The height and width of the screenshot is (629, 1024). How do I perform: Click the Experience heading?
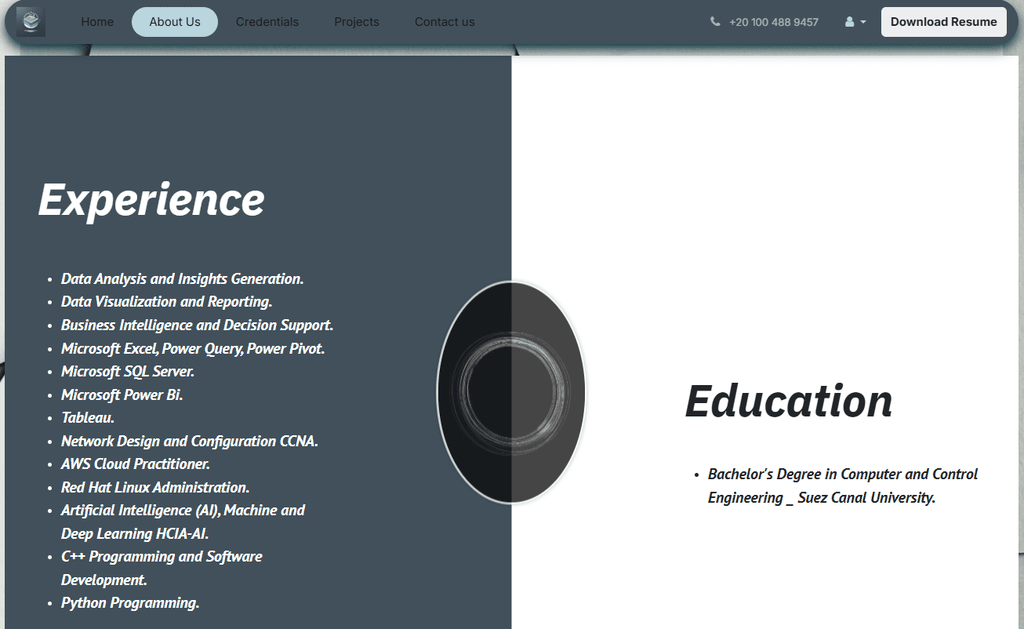152,199
